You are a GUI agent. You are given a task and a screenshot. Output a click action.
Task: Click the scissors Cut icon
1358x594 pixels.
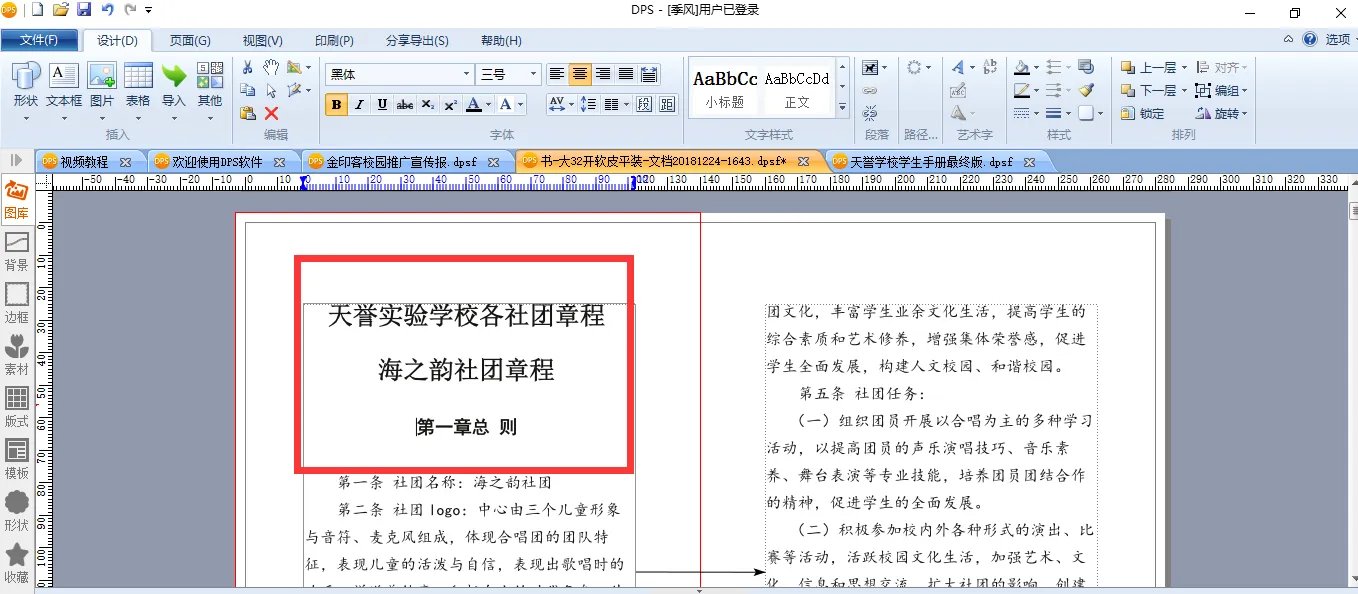point(247,67)
